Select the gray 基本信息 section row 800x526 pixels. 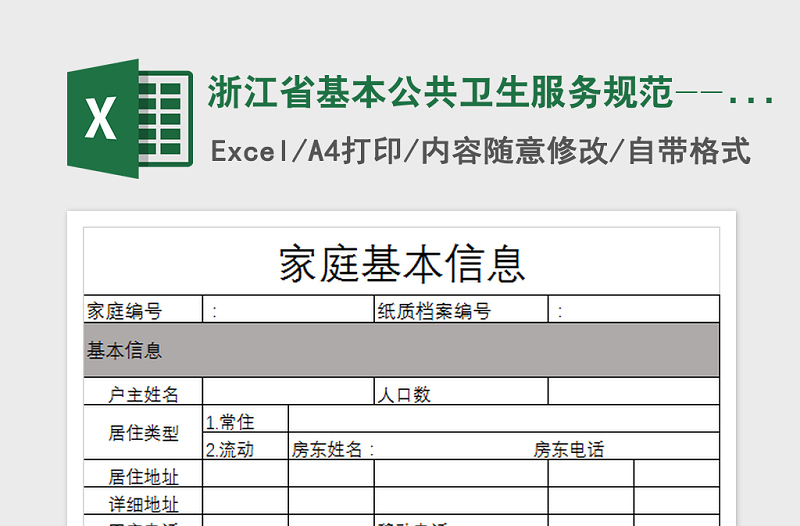402,350
